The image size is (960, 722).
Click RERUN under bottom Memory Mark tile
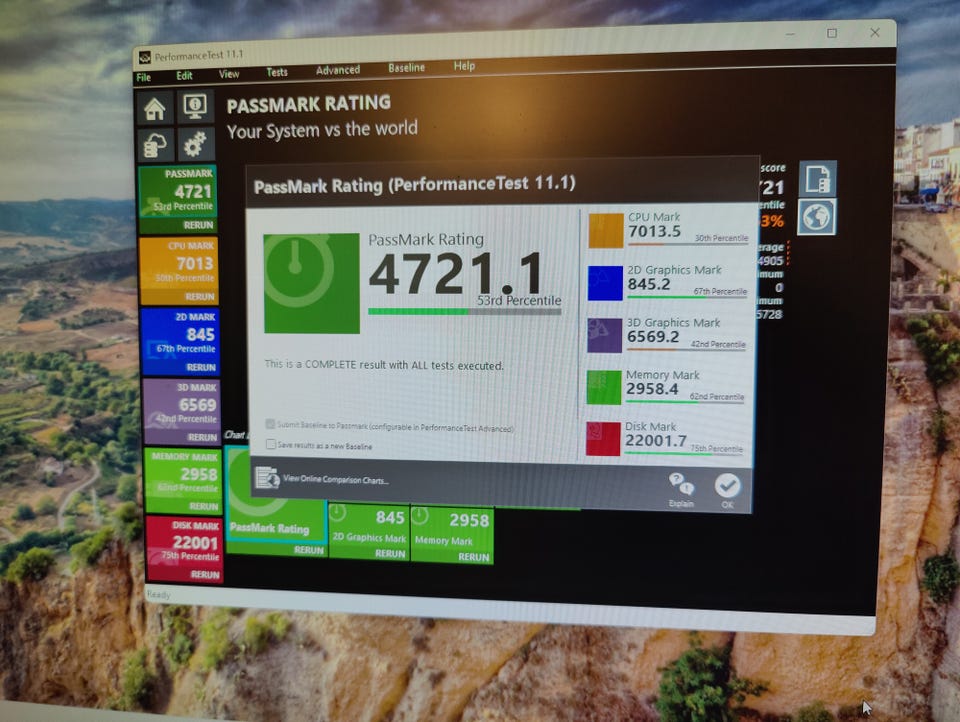(x=473, y=557)
